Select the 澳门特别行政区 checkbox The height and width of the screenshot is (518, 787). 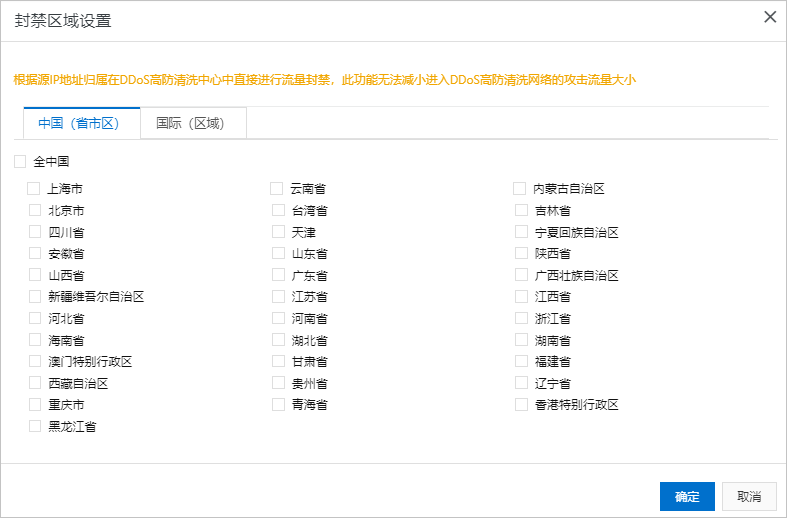coord(35,361)
